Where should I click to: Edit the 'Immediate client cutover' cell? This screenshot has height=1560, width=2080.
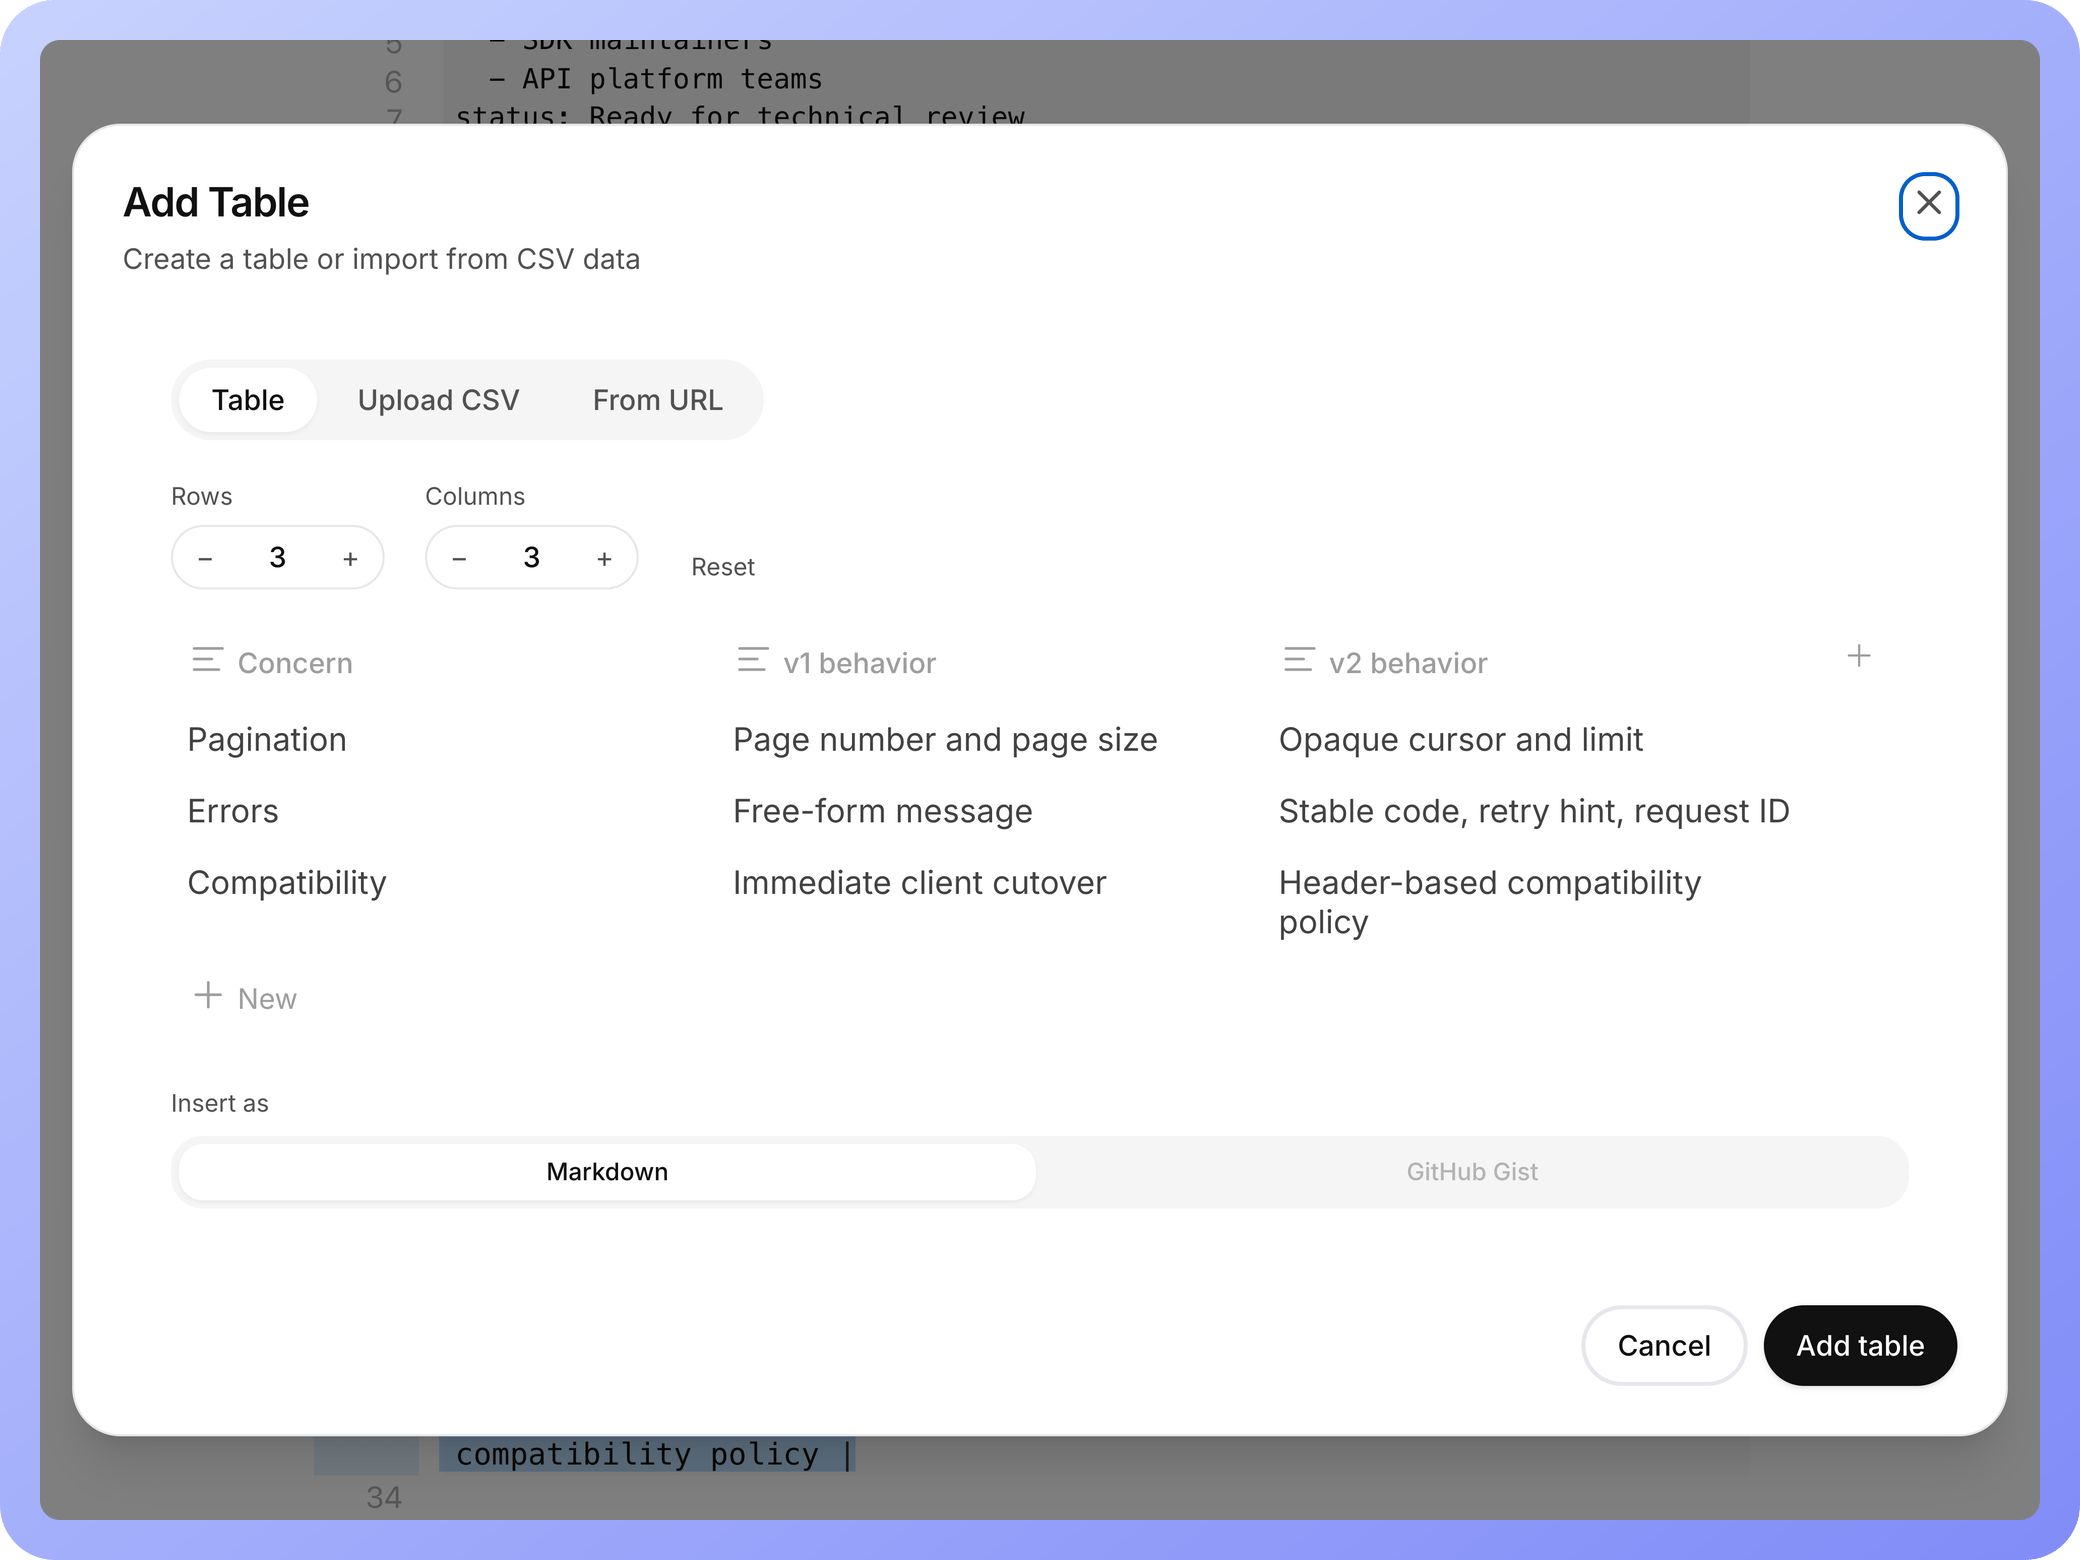tap(920, 883)
